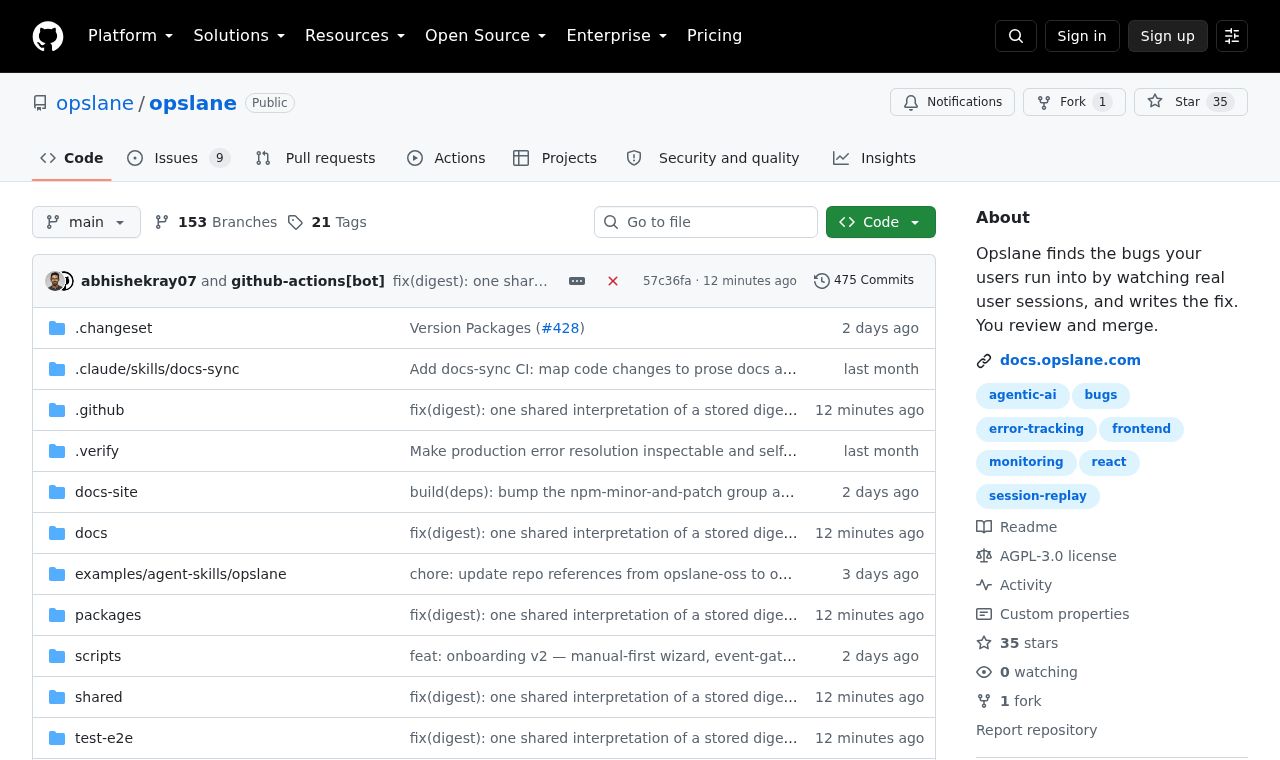Click the folder icon beside scripts
The height and width of the screenshot is (760, 1280).
coord(57,656)
